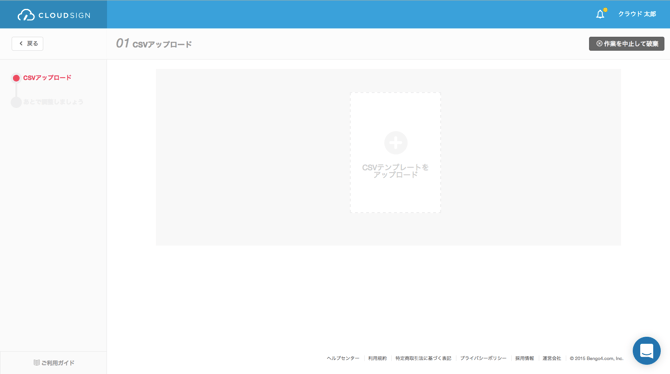The width and height of the screenshot is (670, 374).
Task: Open the 採用情報 footer link
Action: pyautogui.click(x=525, y=358)
